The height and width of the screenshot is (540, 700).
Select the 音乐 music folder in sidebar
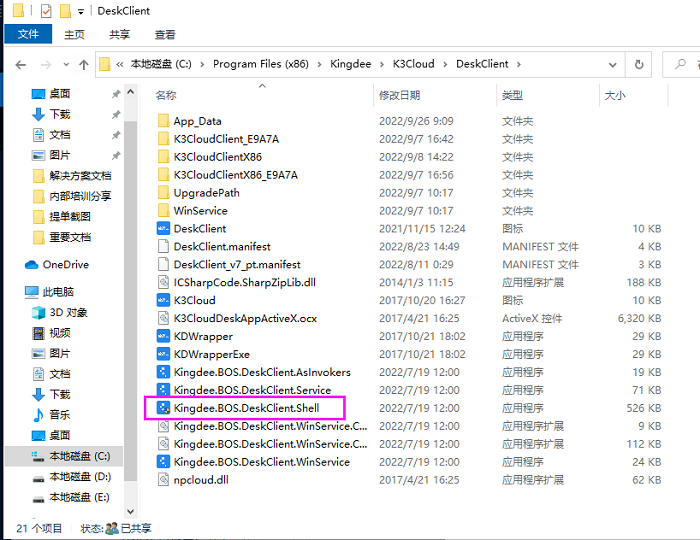click(x=59, y=415)
